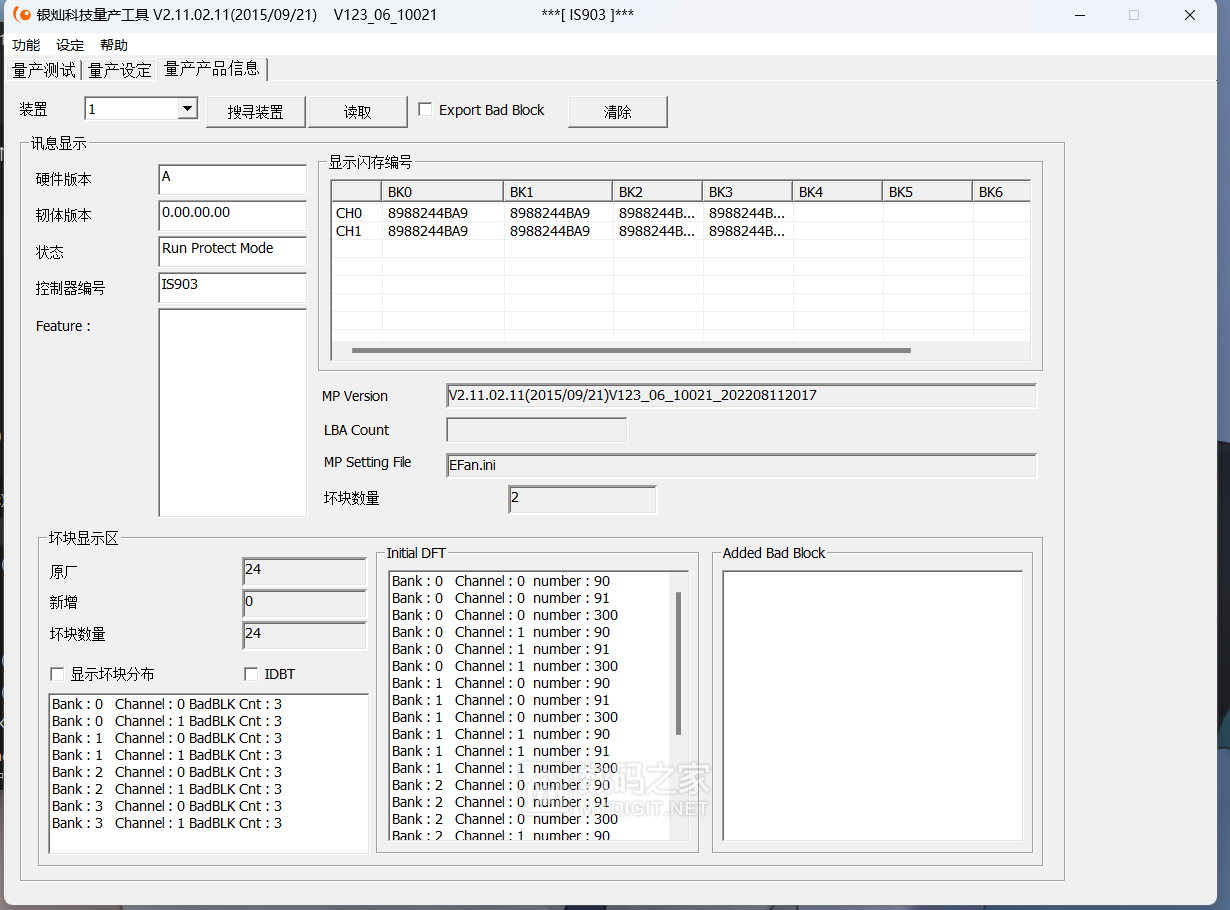Enable the Export Bad Block checkbox
The width and height of the screenshot is (1230, 910).
point(425,110)
